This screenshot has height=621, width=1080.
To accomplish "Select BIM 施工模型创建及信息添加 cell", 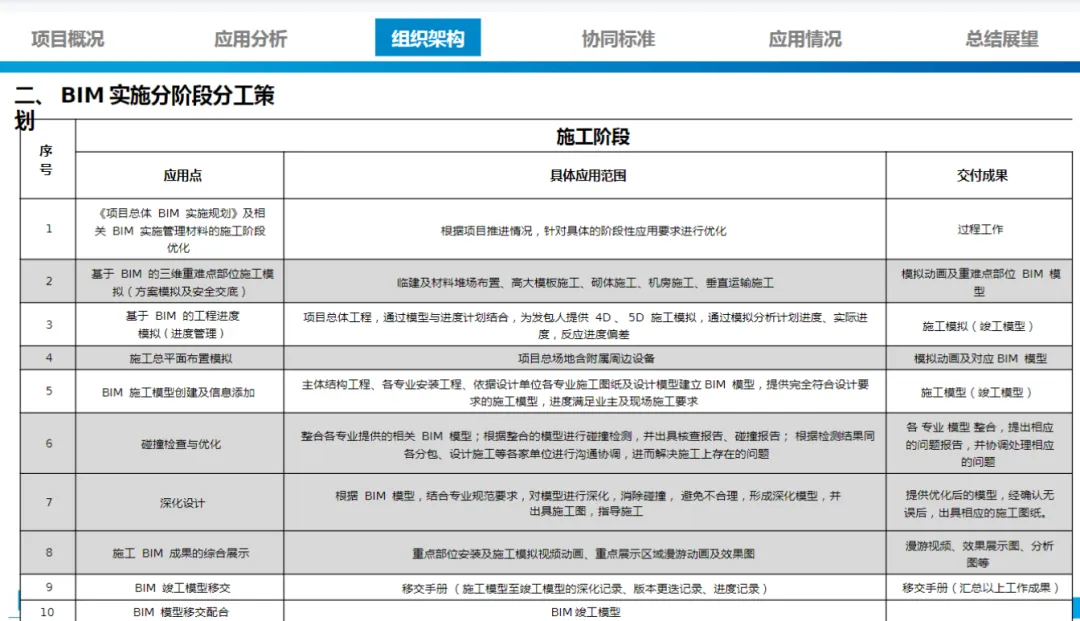I will (x=180, y=392).
